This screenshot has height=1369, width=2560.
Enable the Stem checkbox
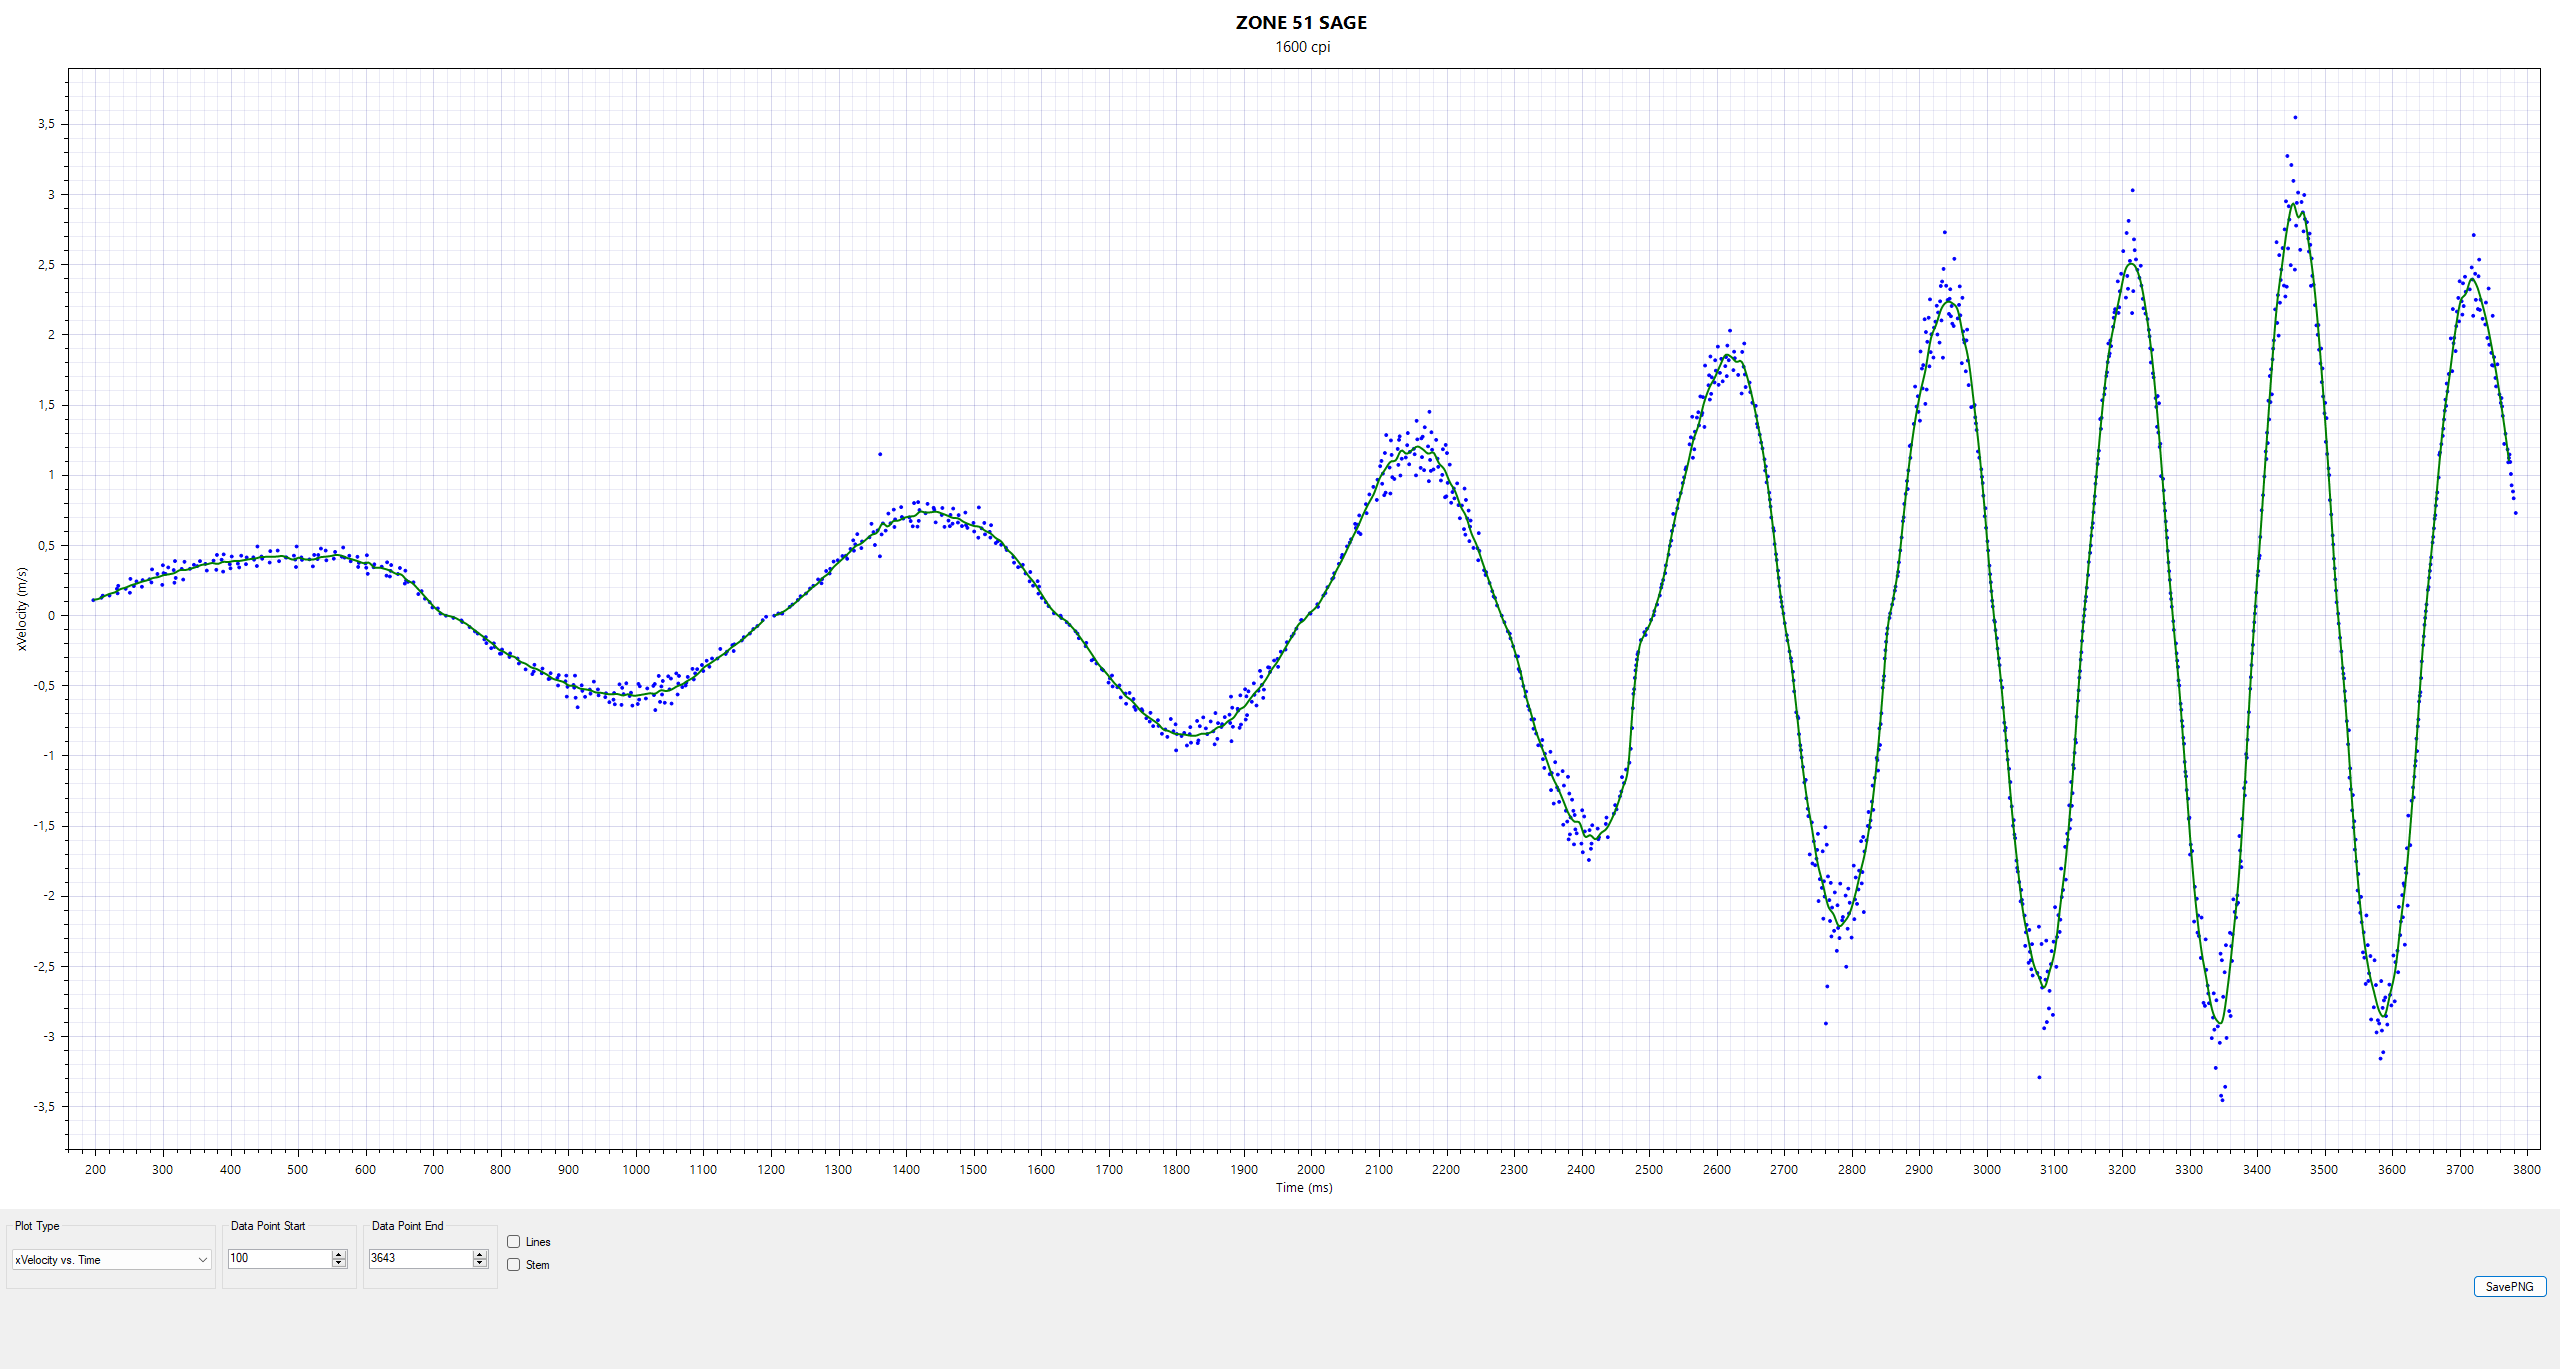tap(513, 1264)
